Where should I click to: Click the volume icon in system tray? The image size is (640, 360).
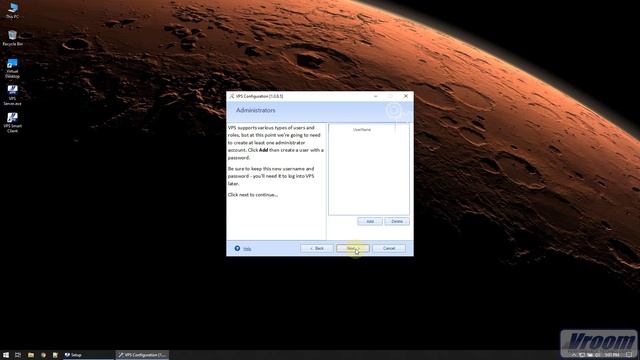pos(597,355)
